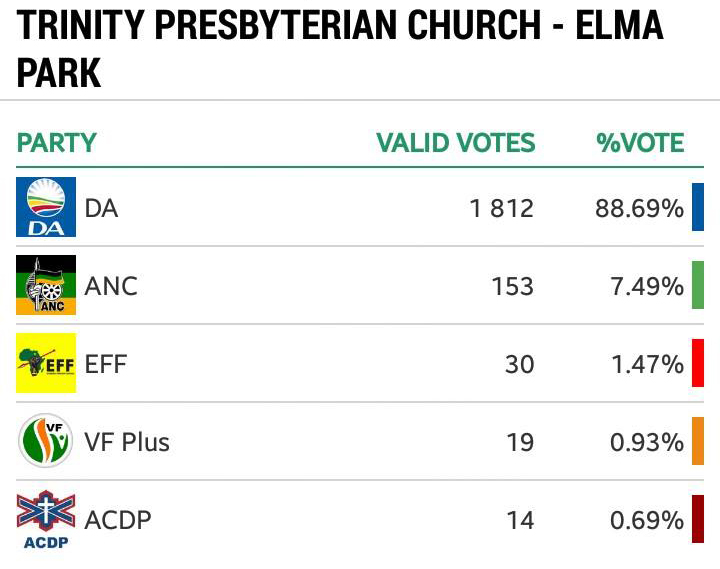Select the green ANC color bar
720x569 pixels.
point(698,285)
